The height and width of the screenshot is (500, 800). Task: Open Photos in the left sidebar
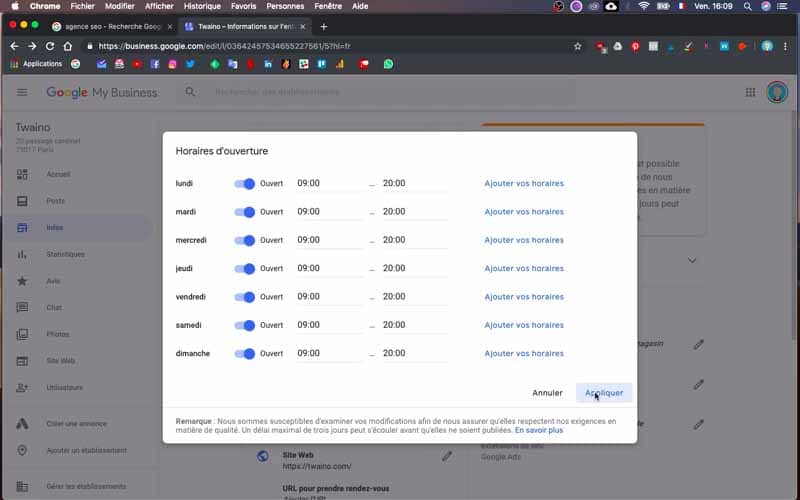click(x=58, y=334)
